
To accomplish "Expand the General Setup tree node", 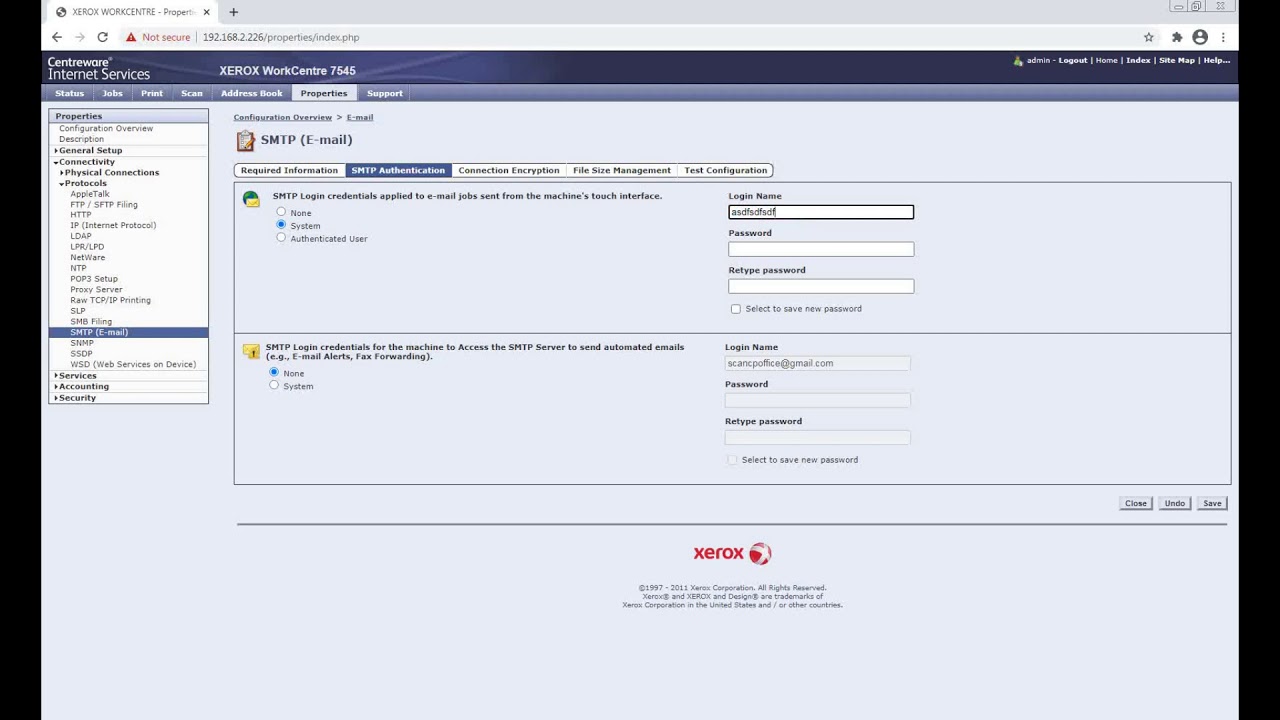I will (x=56, y=151).
